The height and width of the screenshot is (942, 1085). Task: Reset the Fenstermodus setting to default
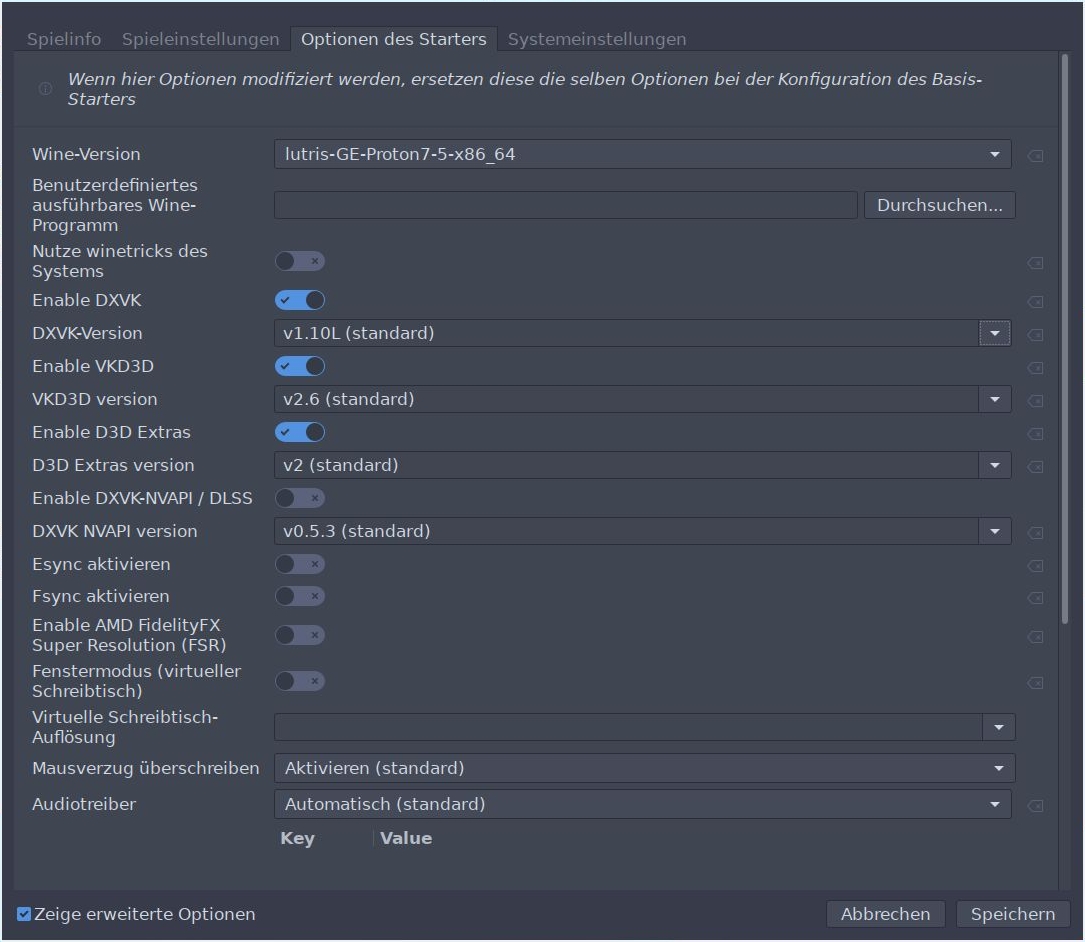pyautogui.click(x=1036, y=682)
